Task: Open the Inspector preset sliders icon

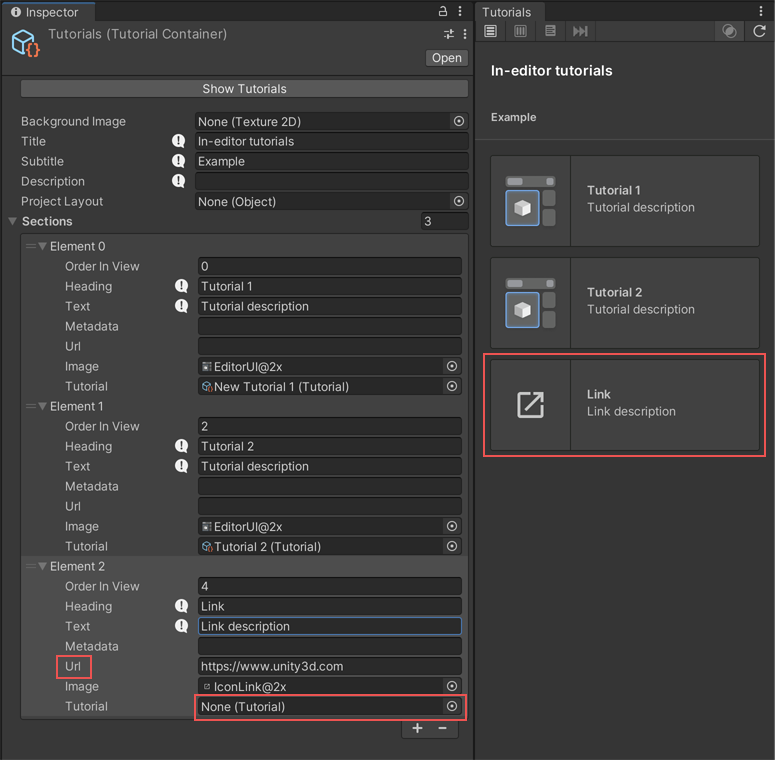Action: [x=449, y=34]
